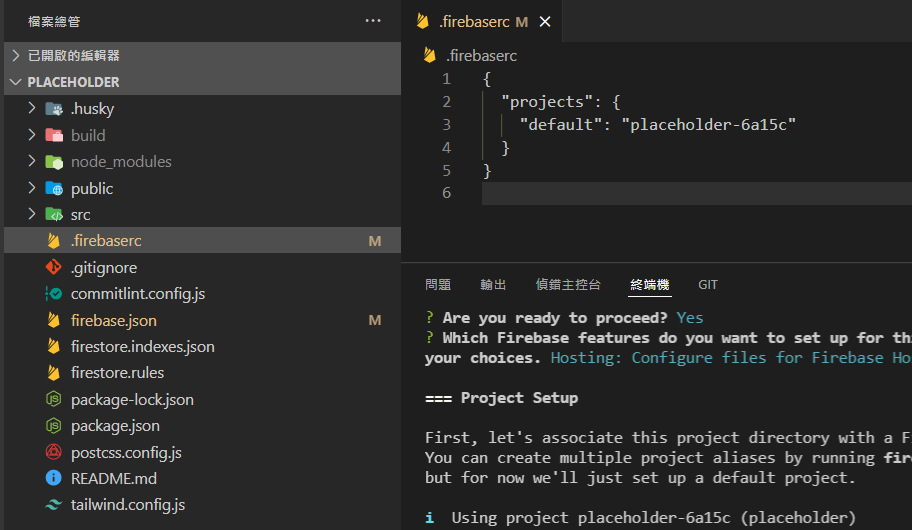Click the firestore.rules Firebase icon

pyautogui.click(x=54, y=373)
